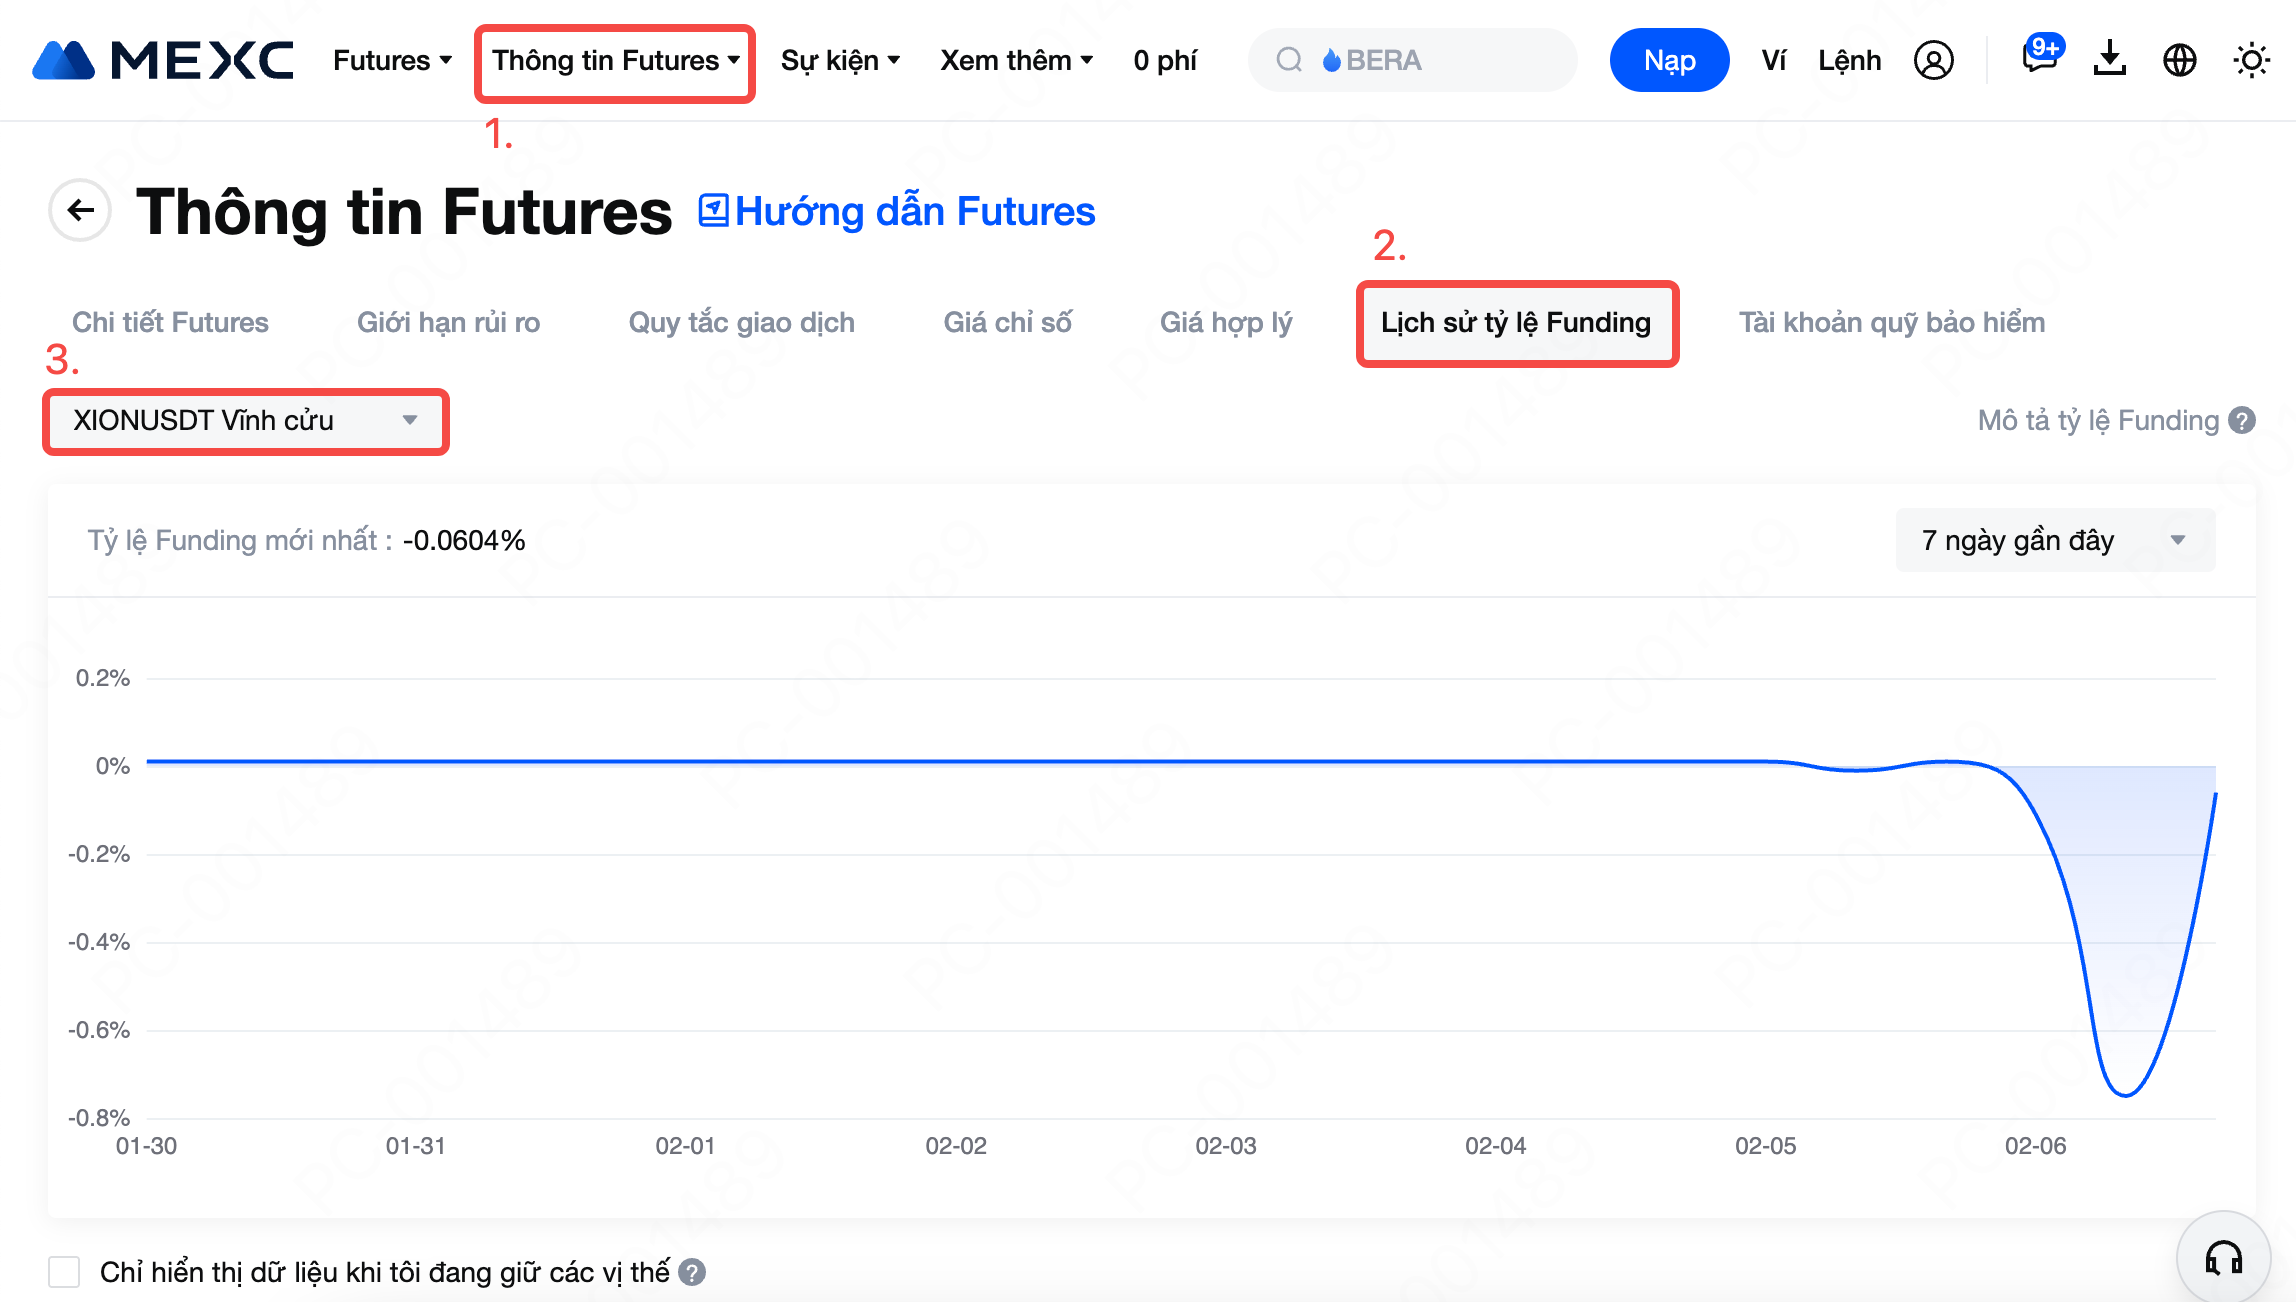Open the 7 ngày gần đây dropdown
The width and height of the screenshot is (2296, 1302).
2054,541
